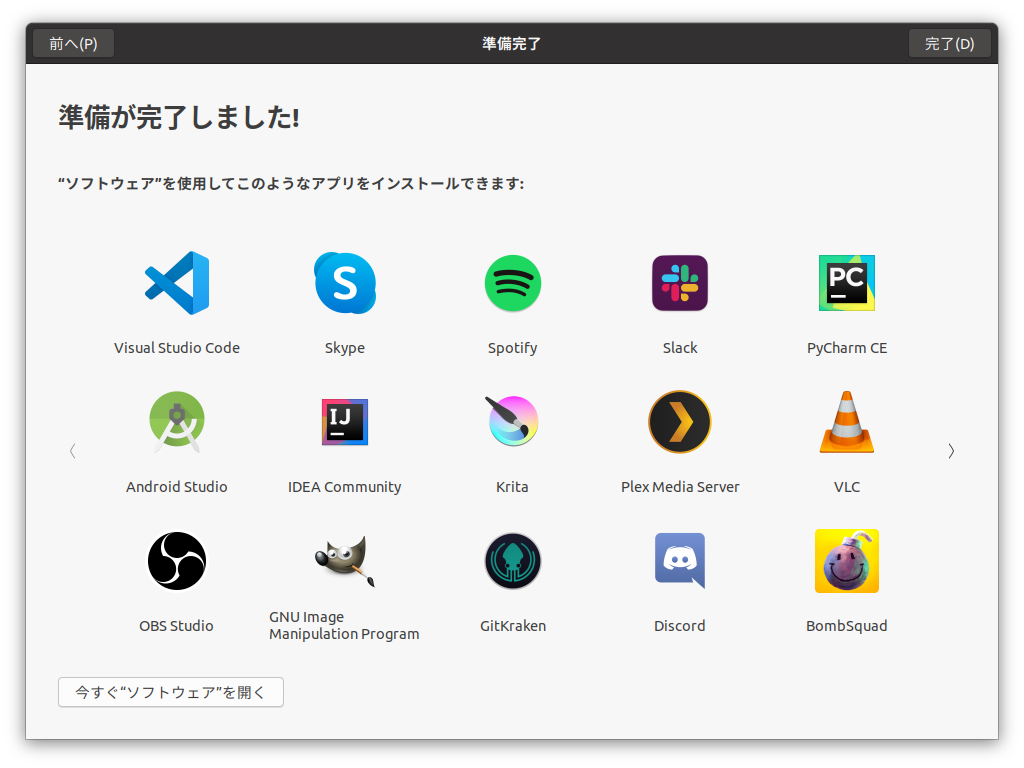Open the OBS Studio icon
This screenshot has width=1024, height=768.
coord(177,561)
